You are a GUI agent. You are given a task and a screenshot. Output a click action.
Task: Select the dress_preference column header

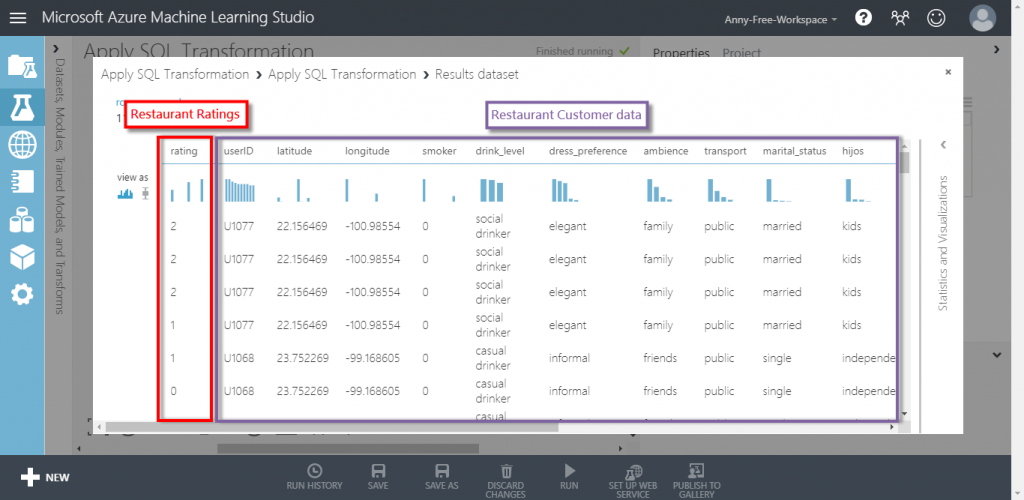(x=588, y=151)
